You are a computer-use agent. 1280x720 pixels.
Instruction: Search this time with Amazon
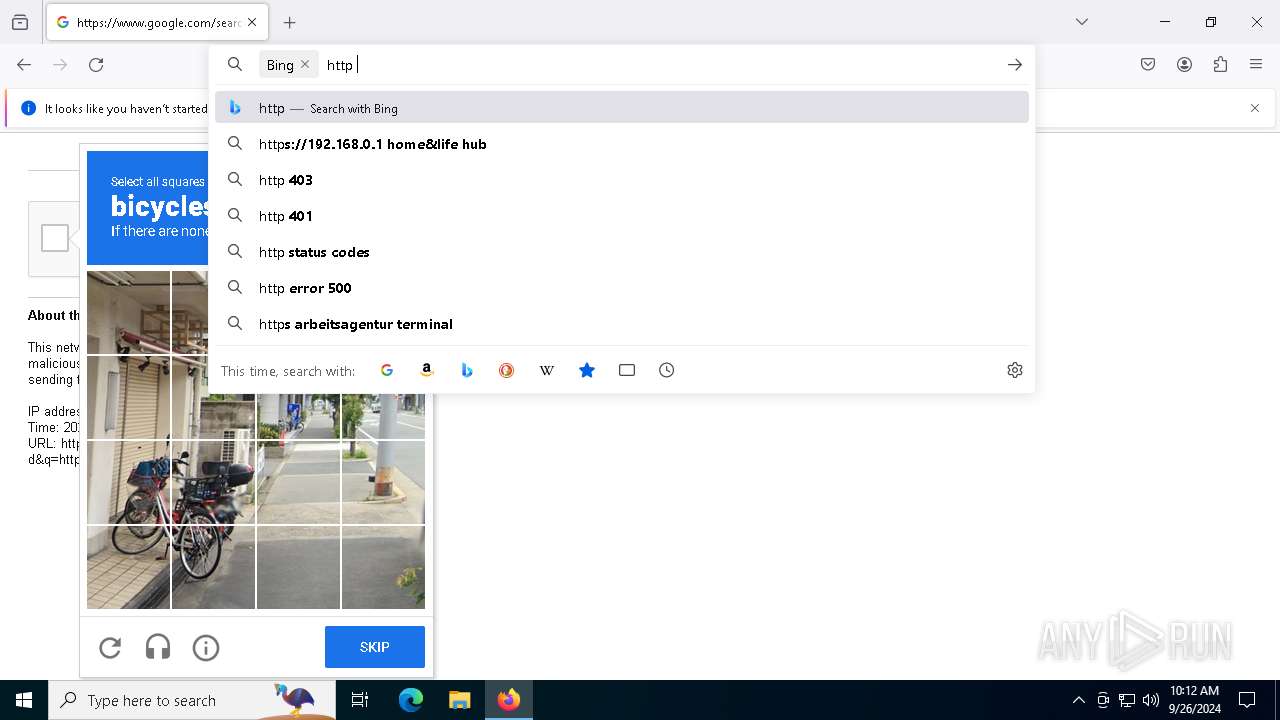(427, 370)
